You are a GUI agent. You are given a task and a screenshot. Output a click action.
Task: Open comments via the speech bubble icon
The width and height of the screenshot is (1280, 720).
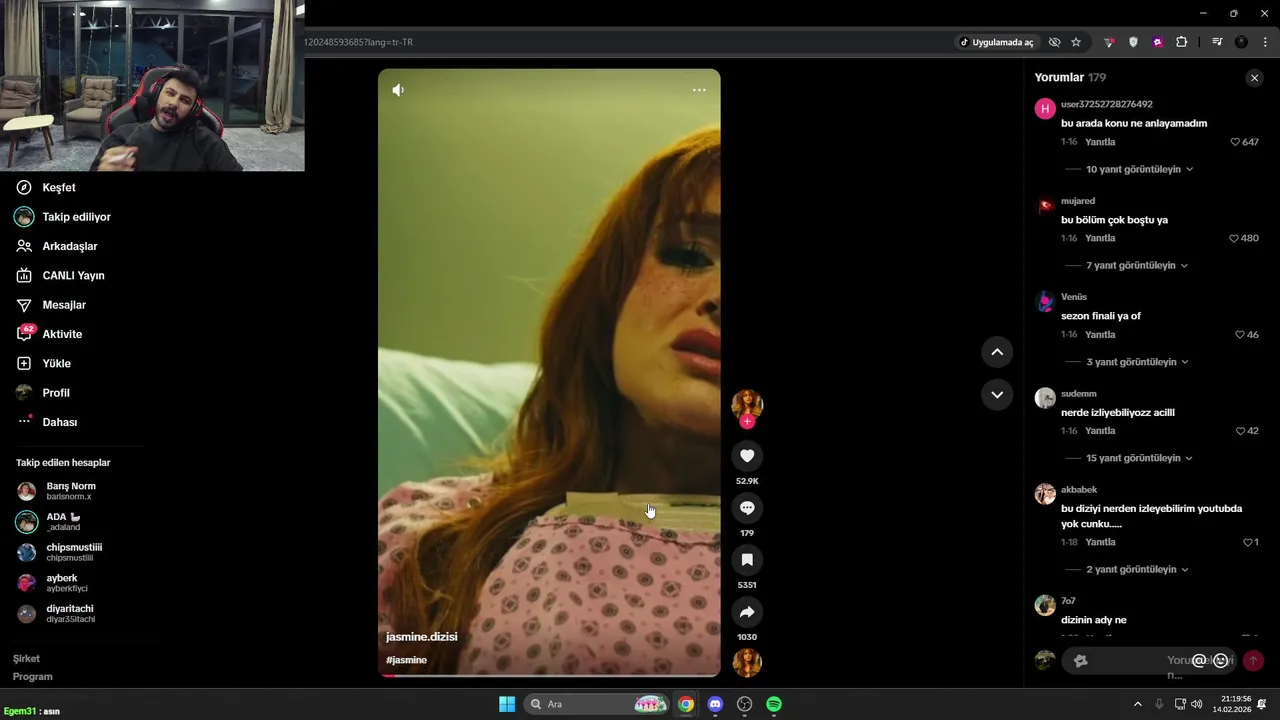(x=747, y=508)
